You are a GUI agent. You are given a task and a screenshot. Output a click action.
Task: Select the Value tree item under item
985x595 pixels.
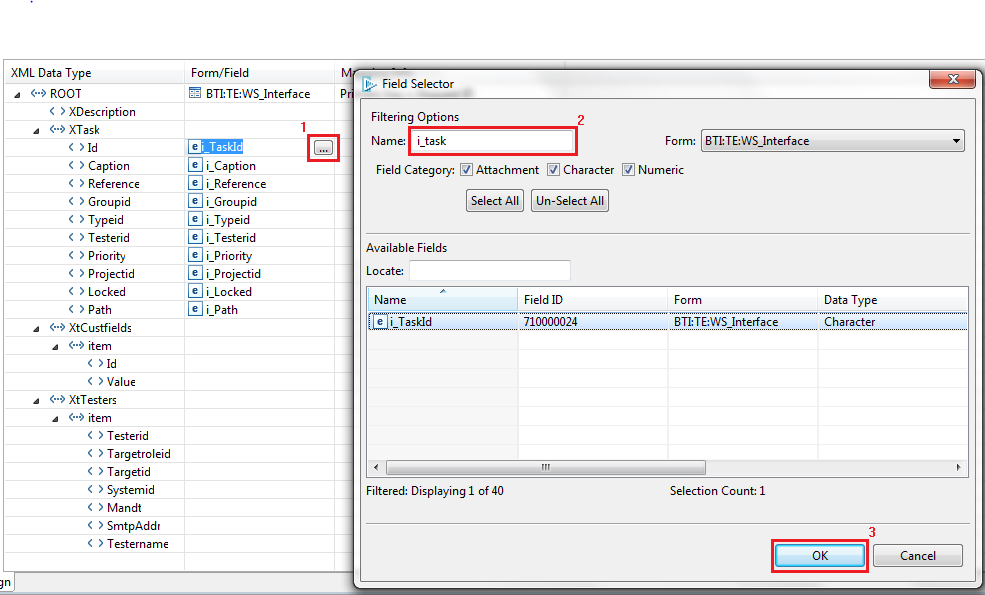[121, 382]
